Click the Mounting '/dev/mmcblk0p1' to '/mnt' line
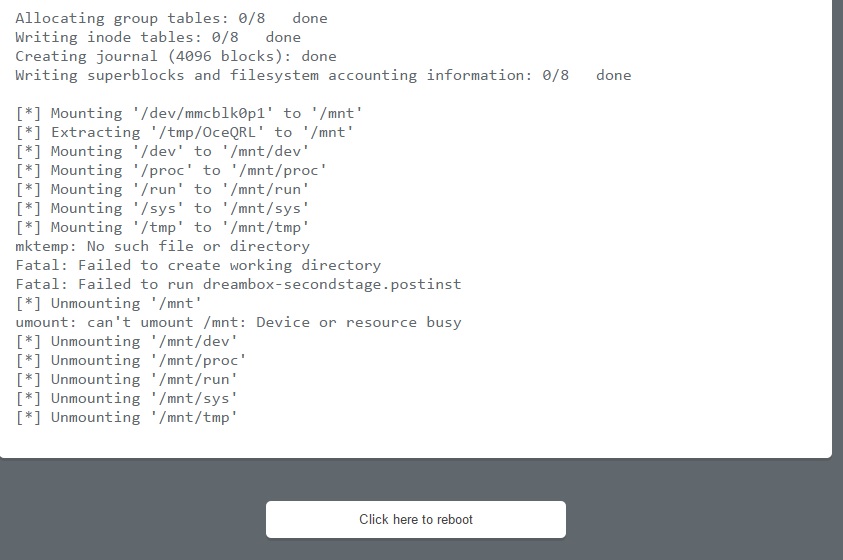The height and width of the screenshot is (560, 843). (x=189, y=113)
